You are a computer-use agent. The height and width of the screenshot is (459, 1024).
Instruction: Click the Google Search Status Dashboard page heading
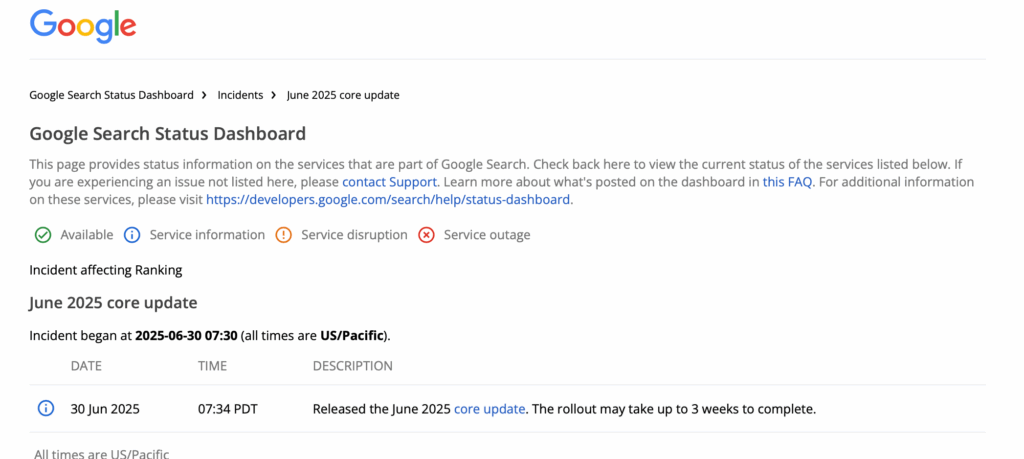click(168, 133)
